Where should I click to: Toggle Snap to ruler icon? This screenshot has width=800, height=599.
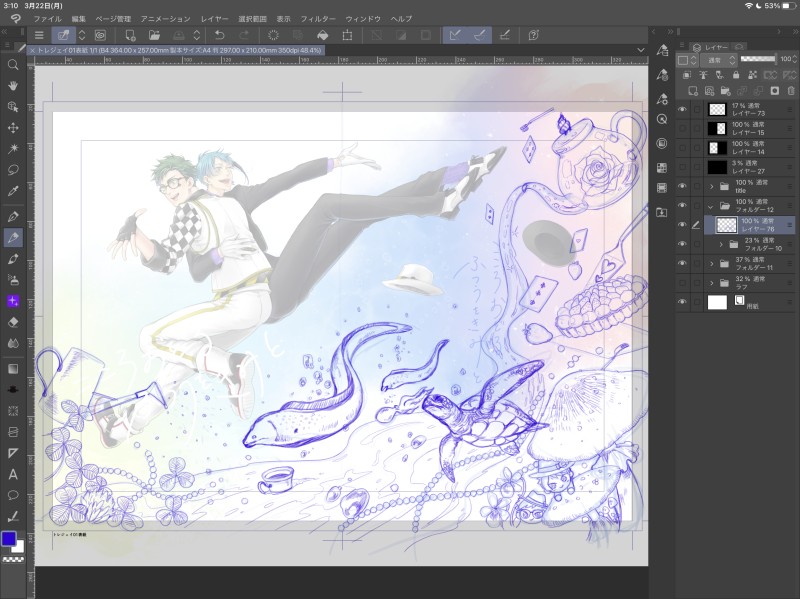455,35
